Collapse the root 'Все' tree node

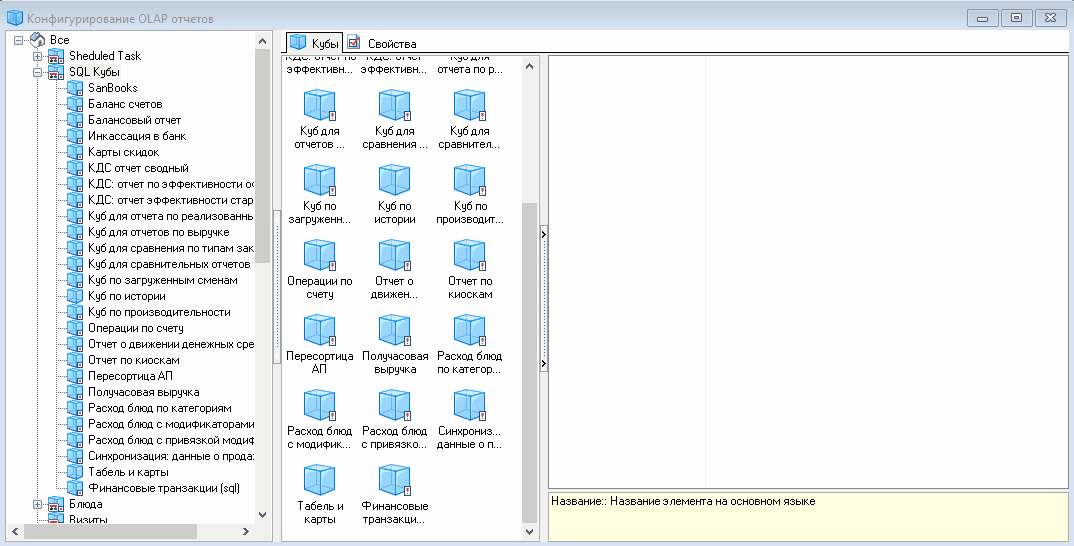(x=19, y=40)
